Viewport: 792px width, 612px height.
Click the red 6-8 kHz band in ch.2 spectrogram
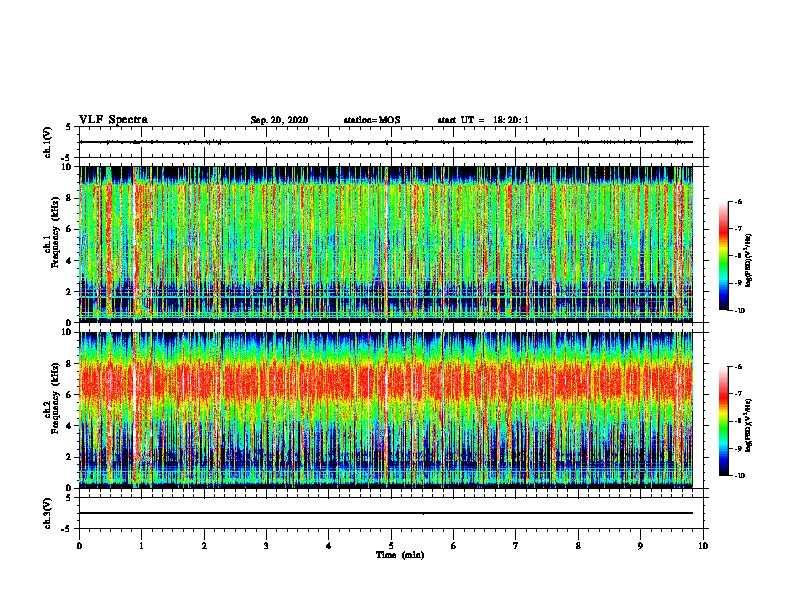(386, 381)
